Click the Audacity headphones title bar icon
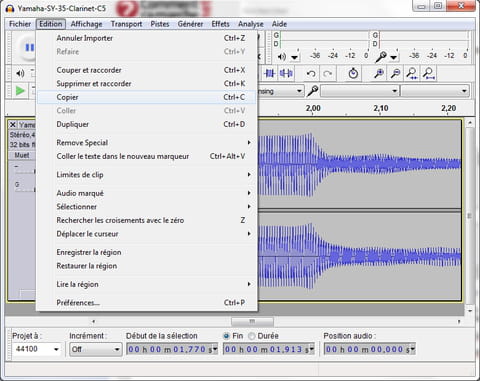 (x=10, y=8)
